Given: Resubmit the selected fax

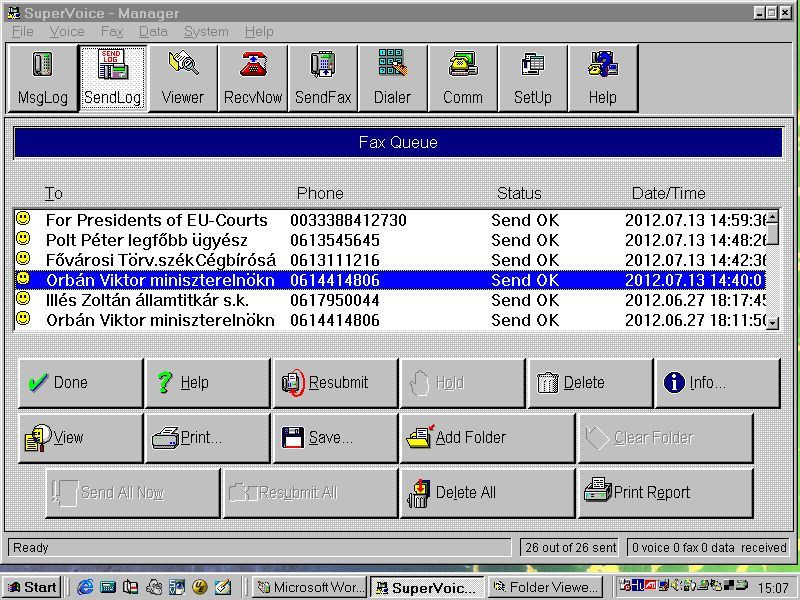Looking at the screenshot, I should [x=335, y=383].
